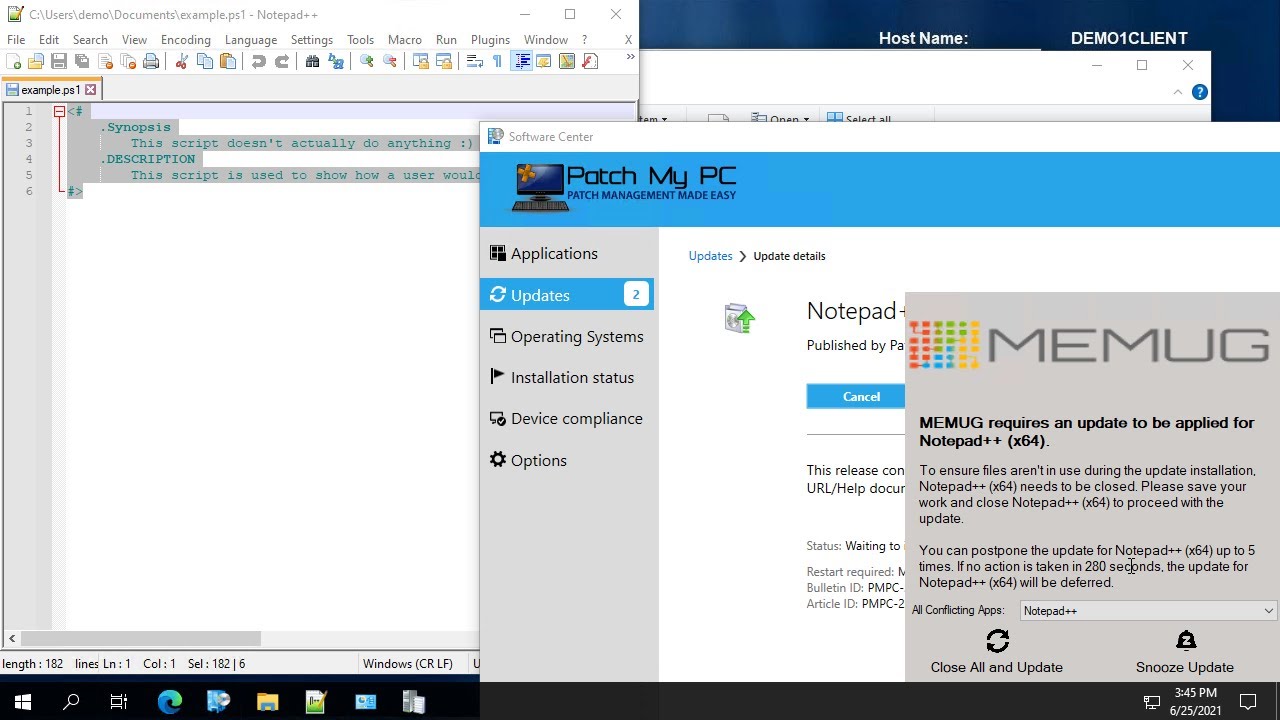Click Close All and Update button
The height and width of the screenshot is (720, 1280).
pos(997,652)
